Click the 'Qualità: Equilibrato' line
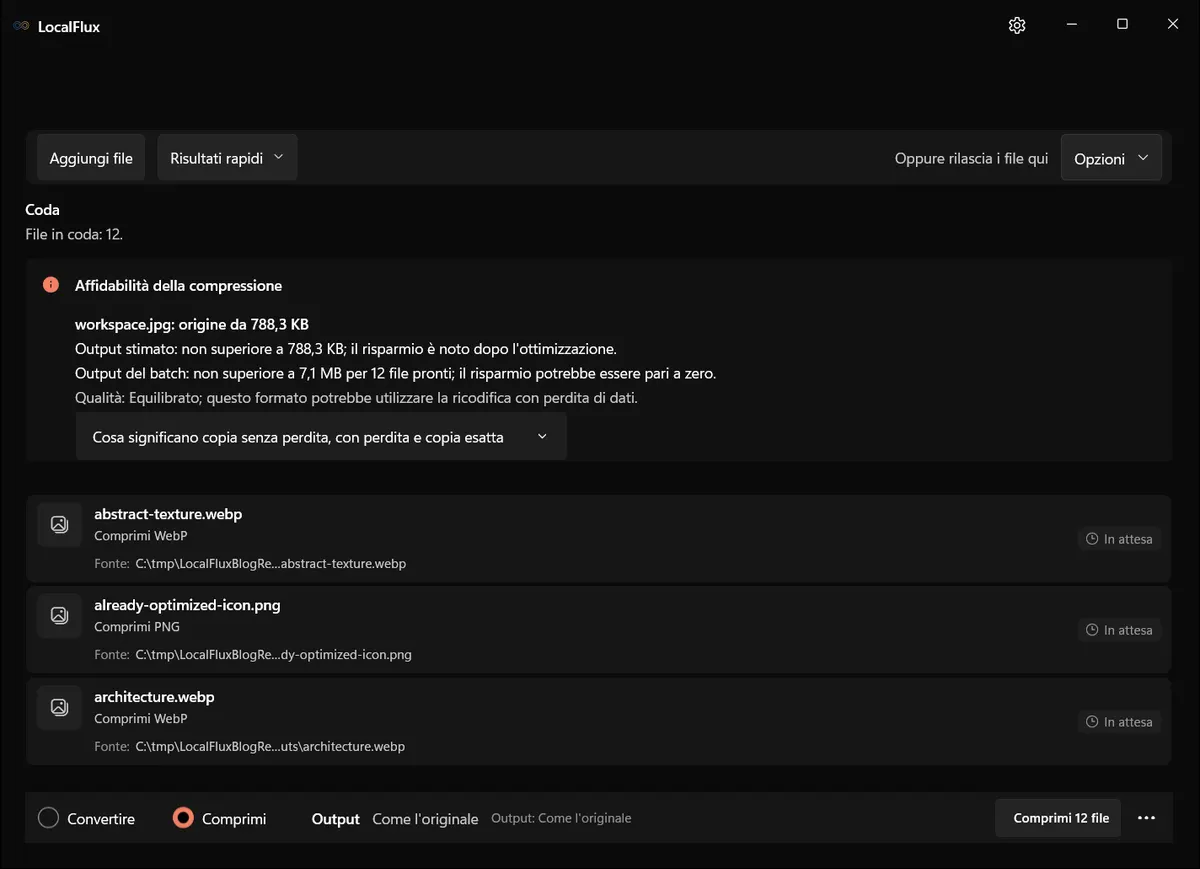 pos(356,397)
